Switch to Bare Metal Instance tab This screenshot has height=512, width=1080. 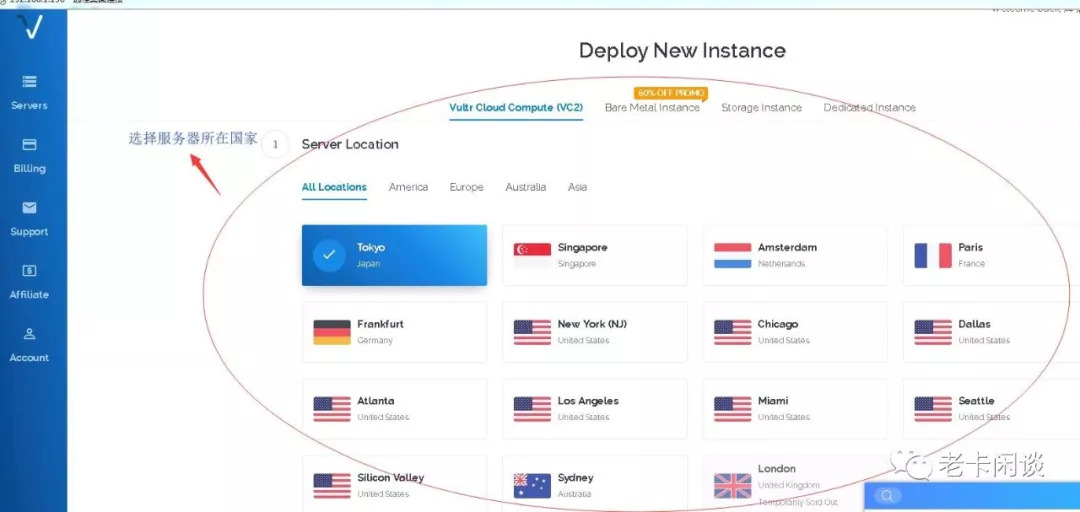coord(652,107)
